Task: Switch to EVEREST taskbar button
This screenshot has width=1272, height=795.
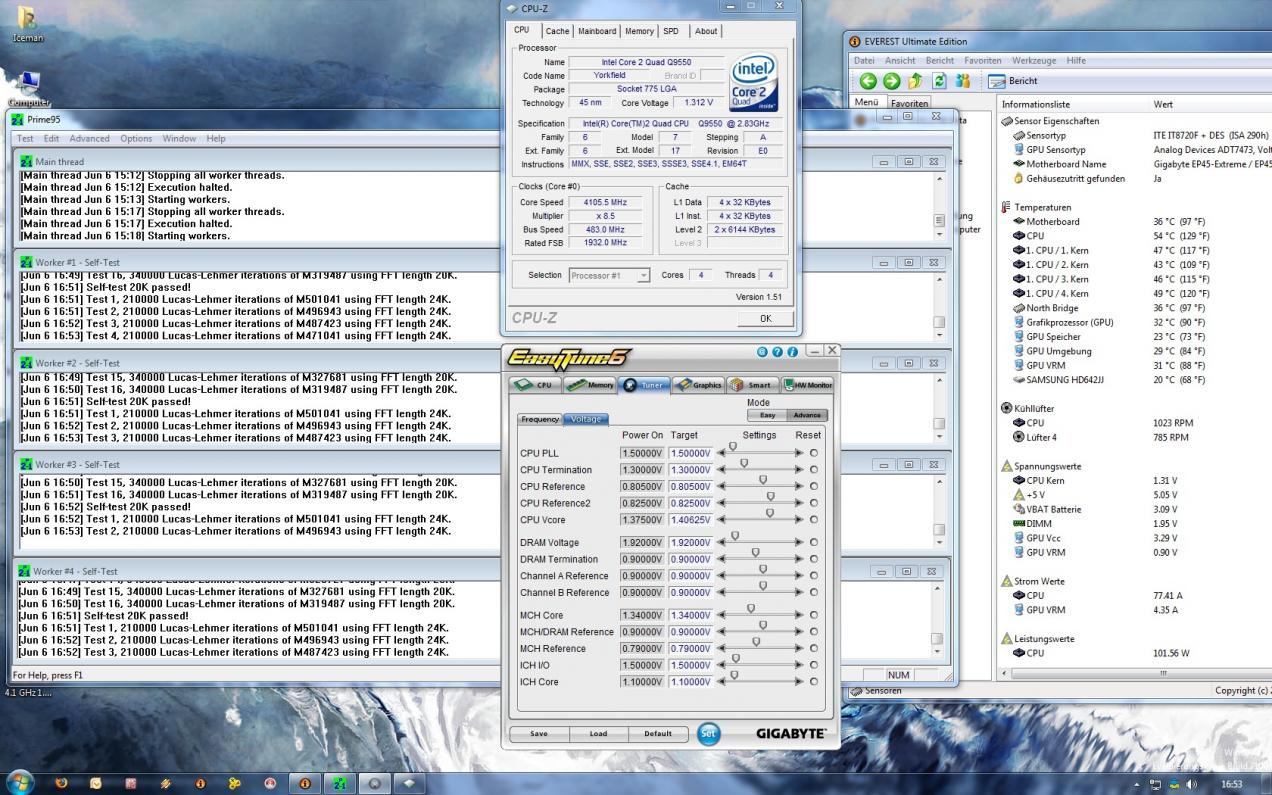Action: (x=304, y=784)
